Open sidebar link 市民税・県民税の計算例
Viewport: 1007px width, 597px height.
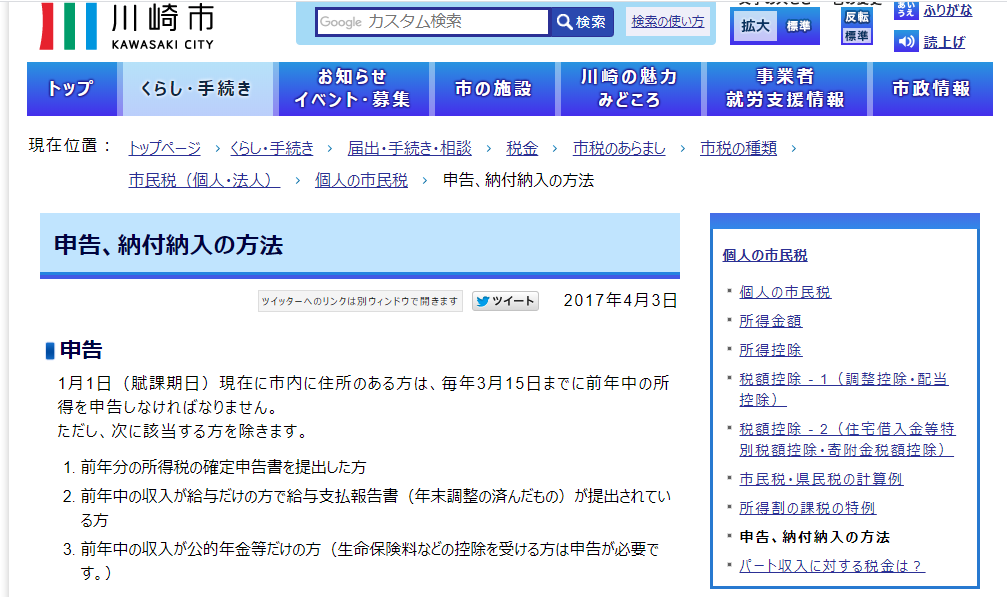[821, 479]
